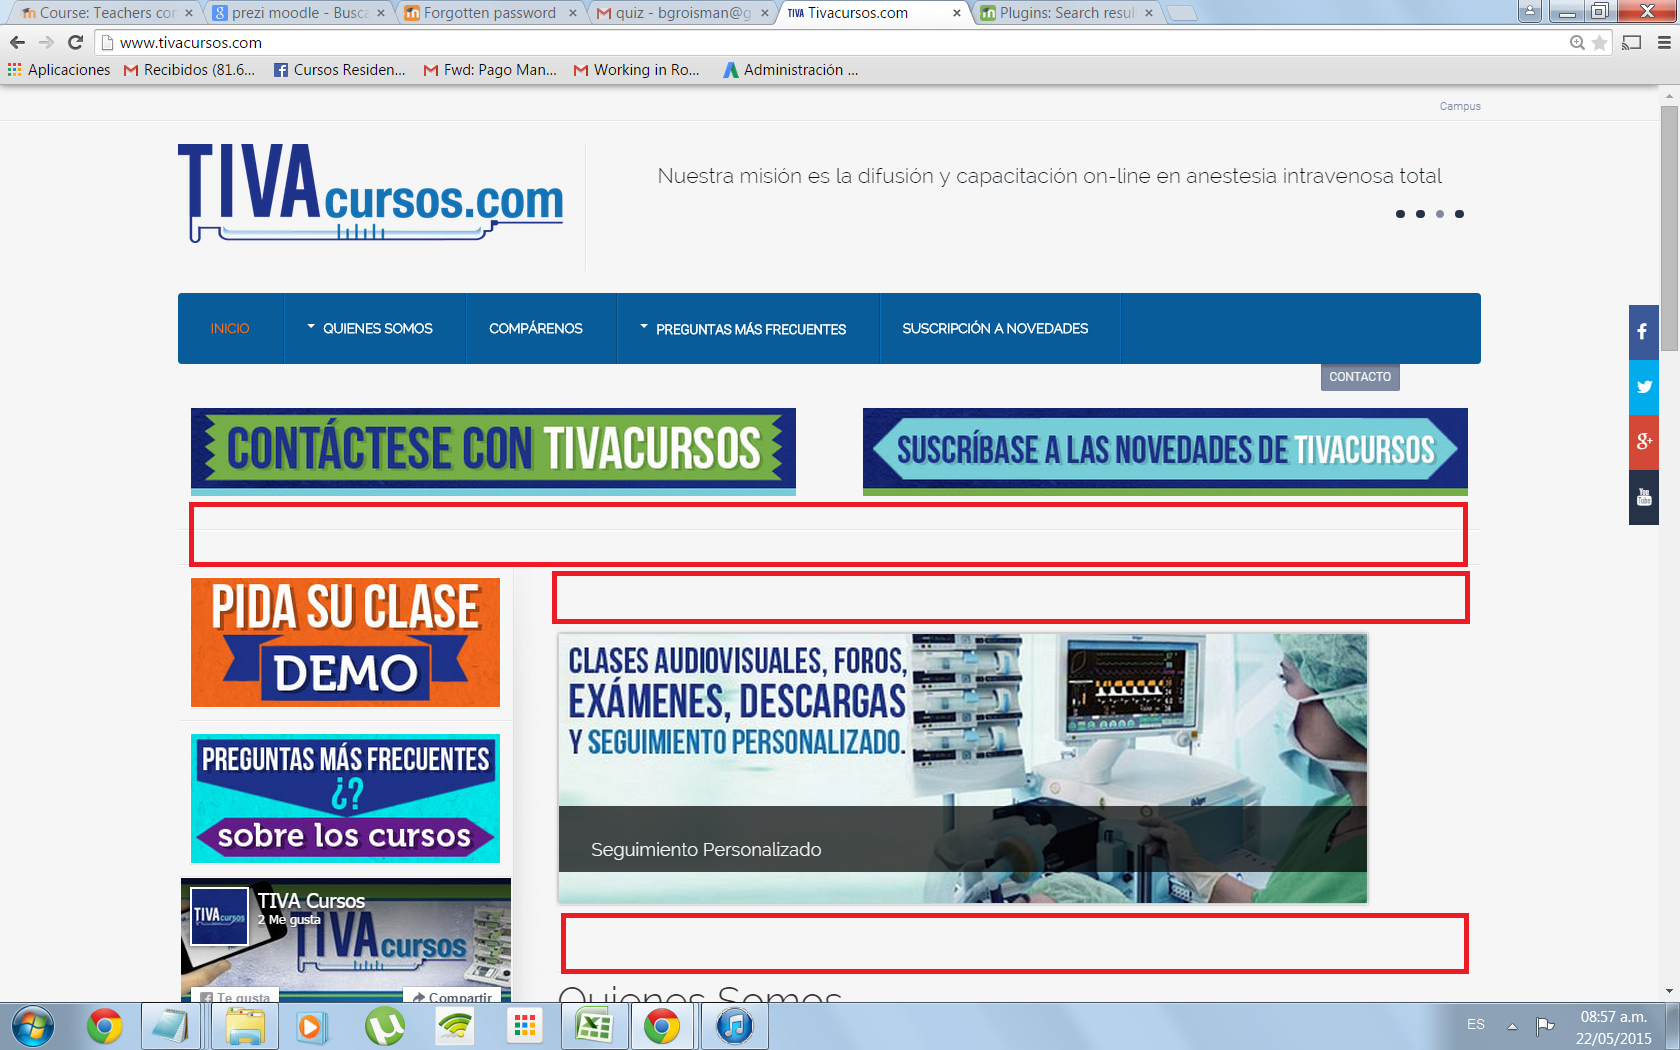Switch to Plugins: Search results tab
Image resolution: width=1680 pixels, height=1050 pixels.
[x=1065, y=13]
